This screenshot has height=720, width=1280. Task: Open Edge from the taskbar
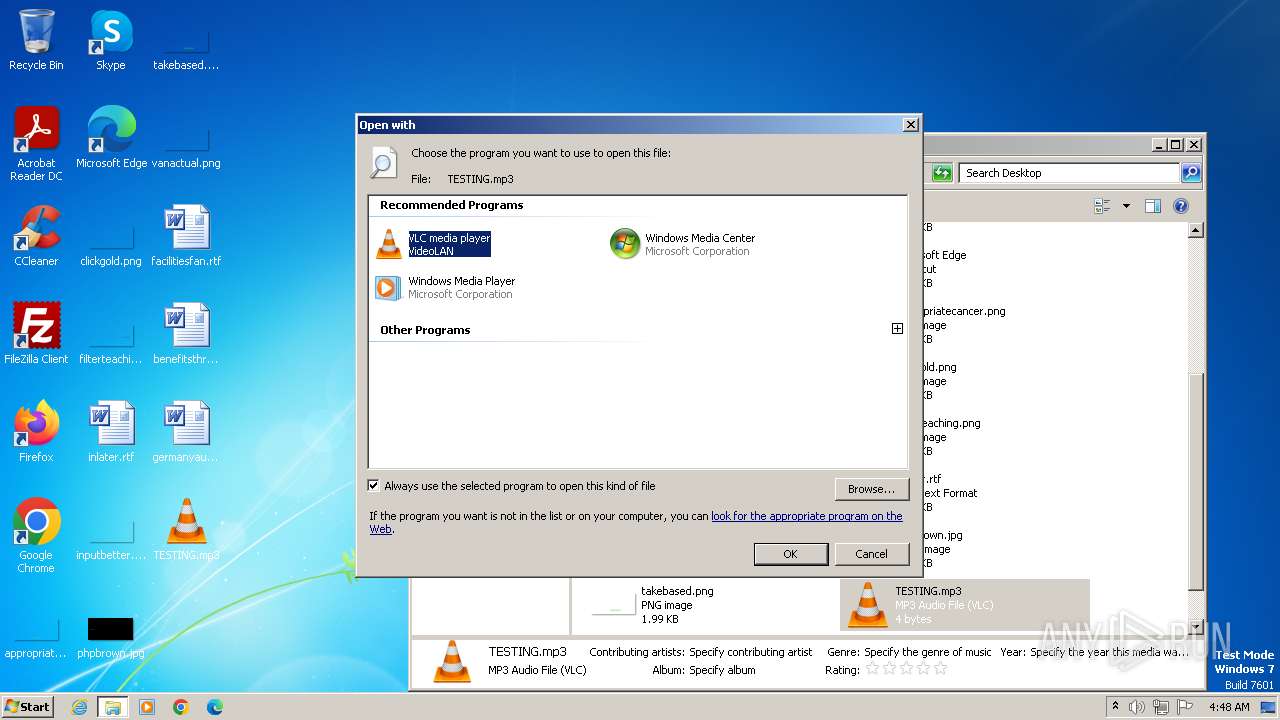214,707
